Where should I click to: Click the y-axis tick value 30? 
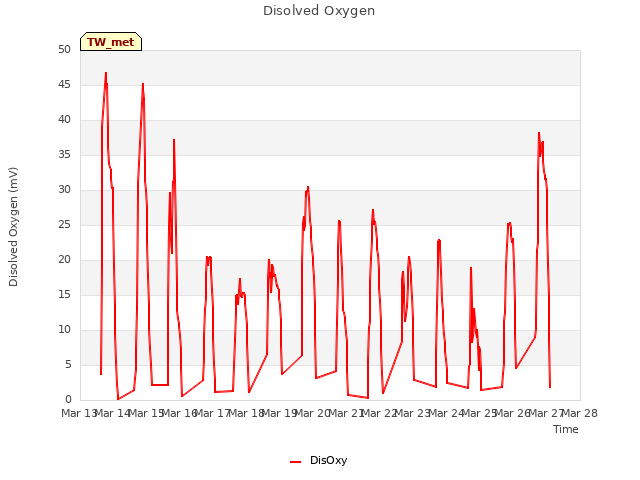point(64,189)
